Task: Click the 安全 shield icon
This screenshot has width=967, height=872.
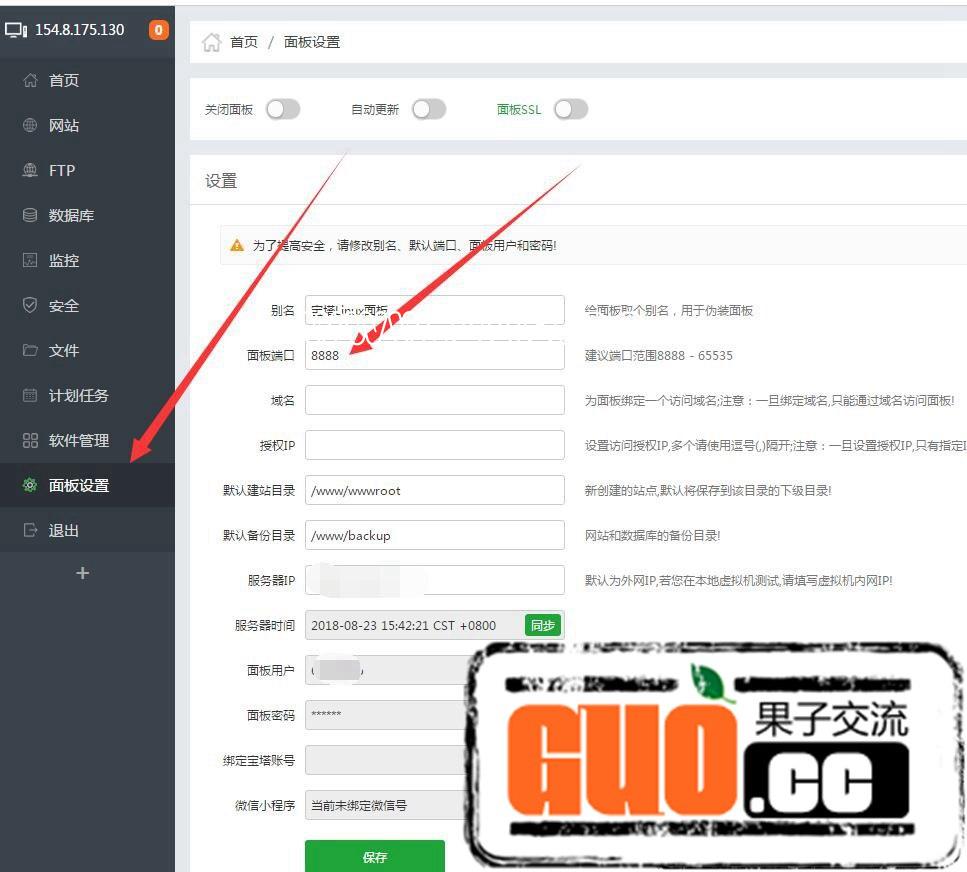Action: (30, 306)
